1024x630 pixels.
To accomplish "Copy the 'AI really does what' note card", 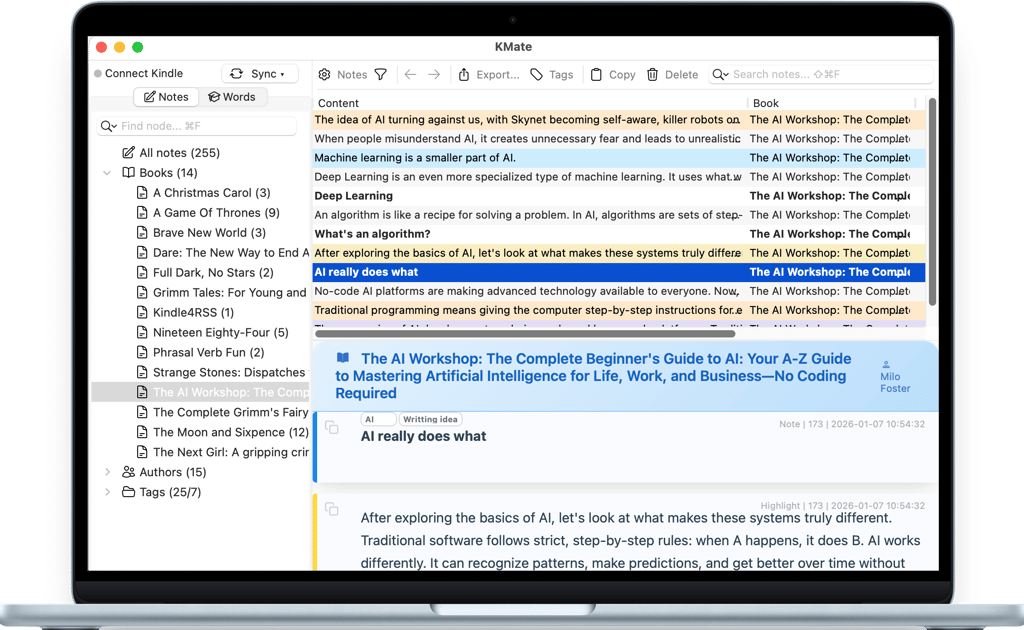I will pos(332,428).
